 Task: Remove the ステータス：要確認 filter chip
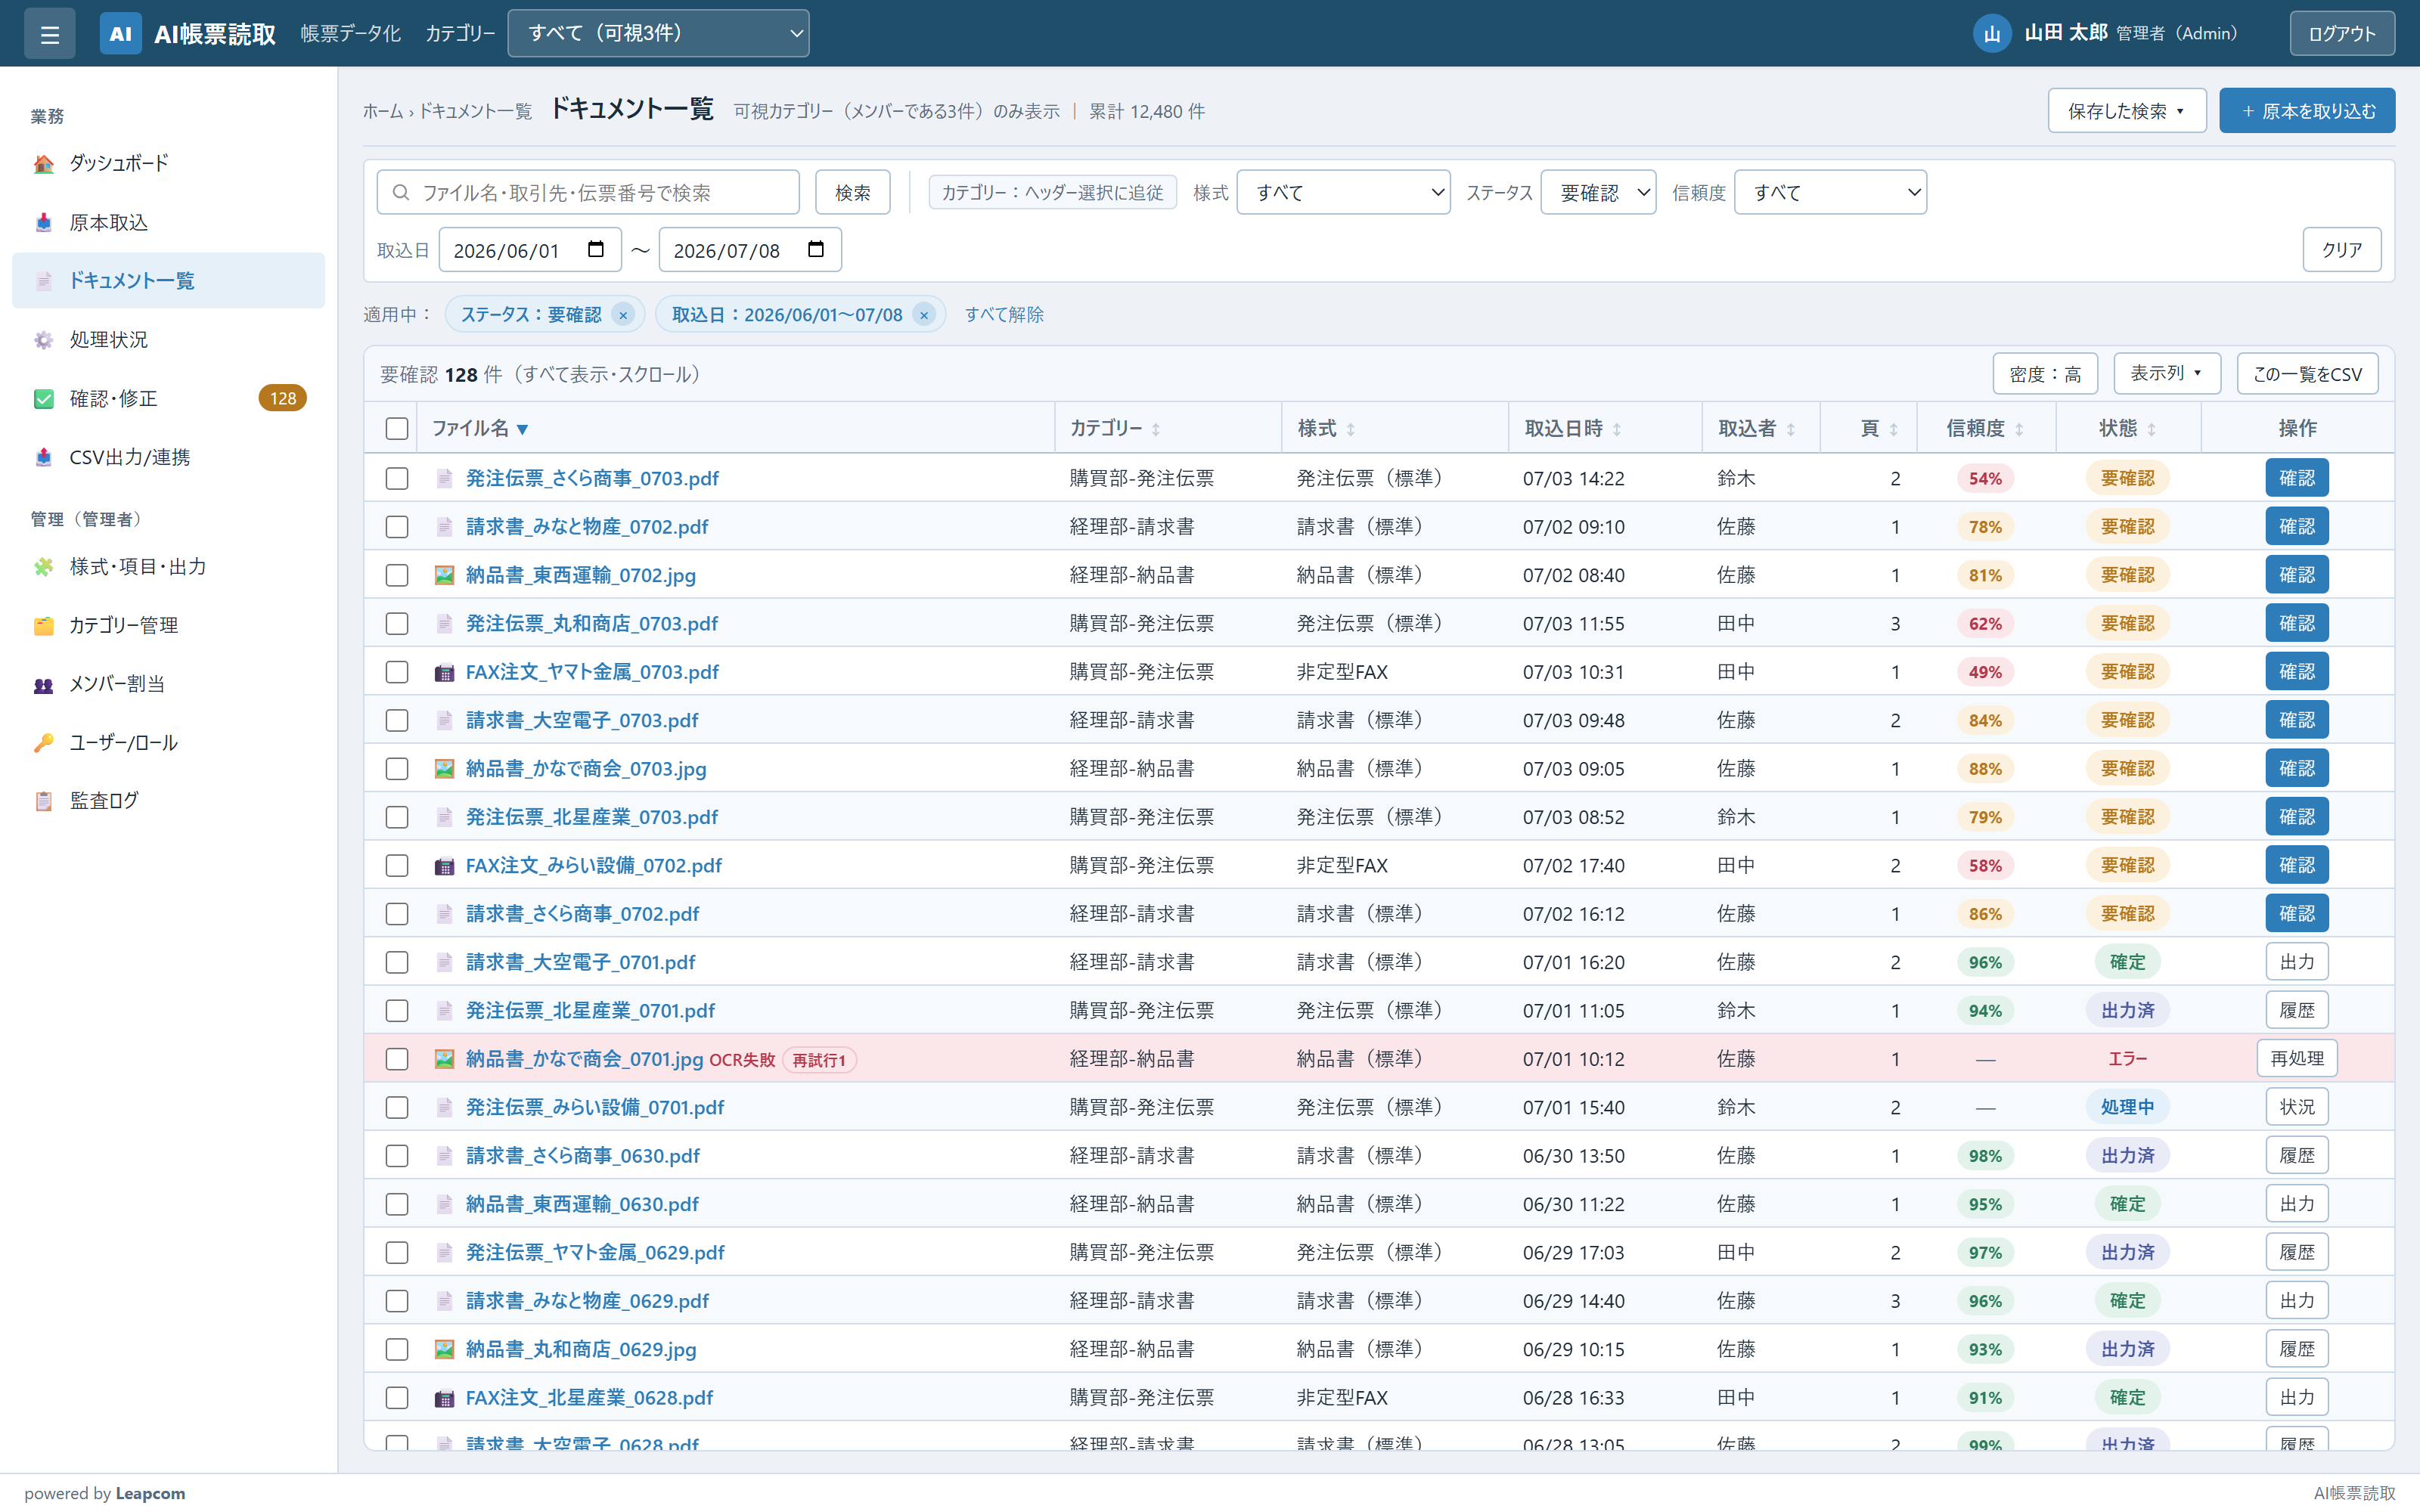[623, 315]
